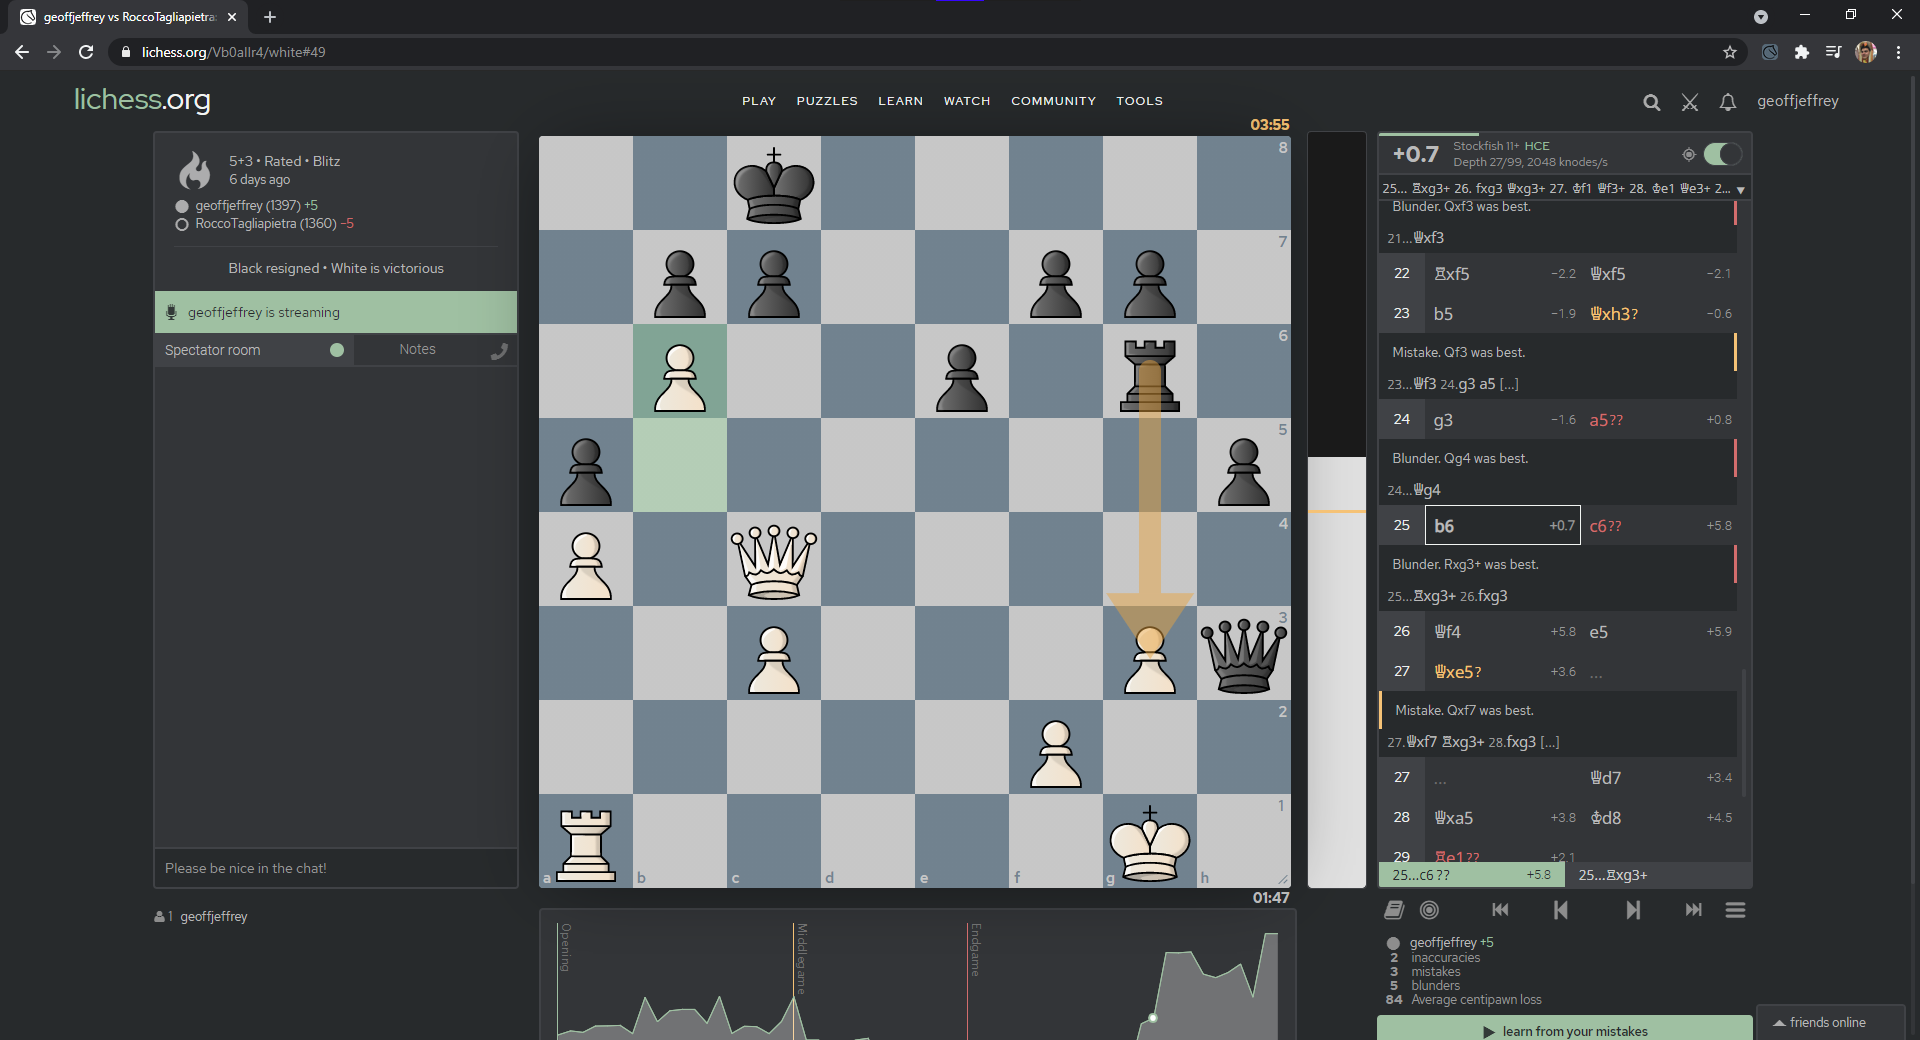Expand the engine line dropdown arrow
1920x1040 pixels.
coord(1741,189)
